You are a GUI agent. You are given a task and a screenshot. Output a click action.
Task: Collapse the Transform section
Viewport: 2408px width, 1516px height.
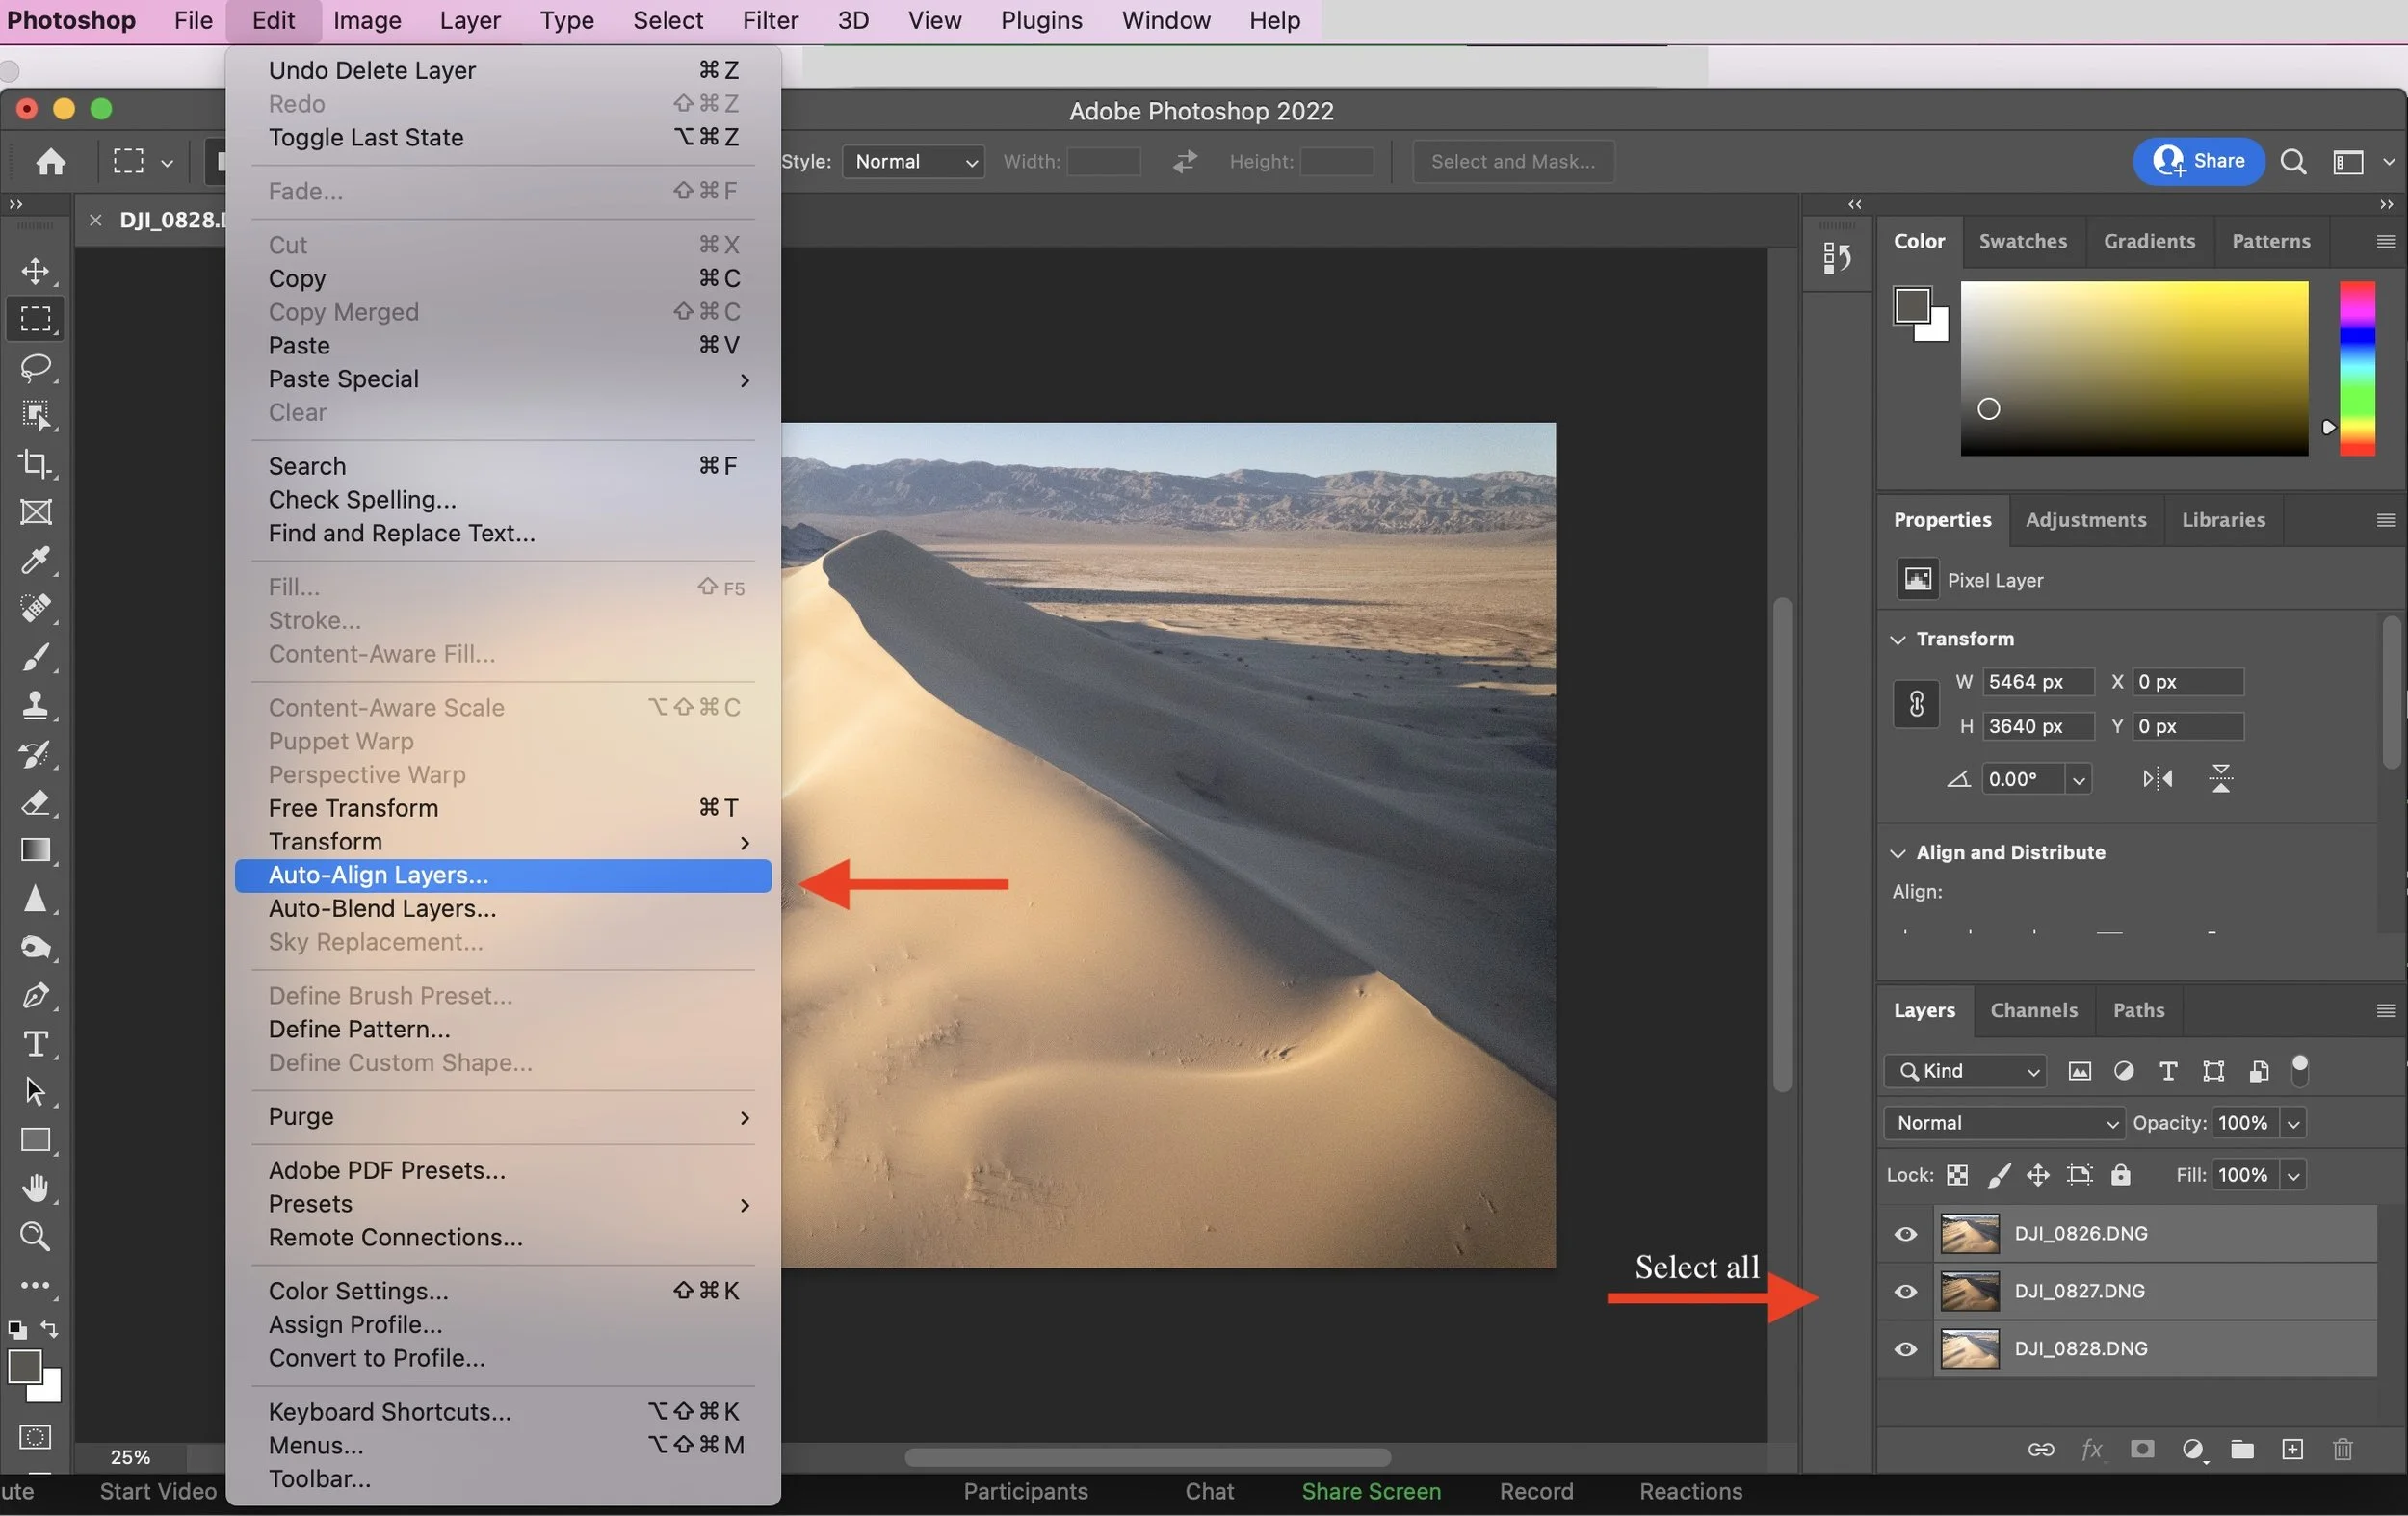pyautogui.click(x=1898, y=639)
